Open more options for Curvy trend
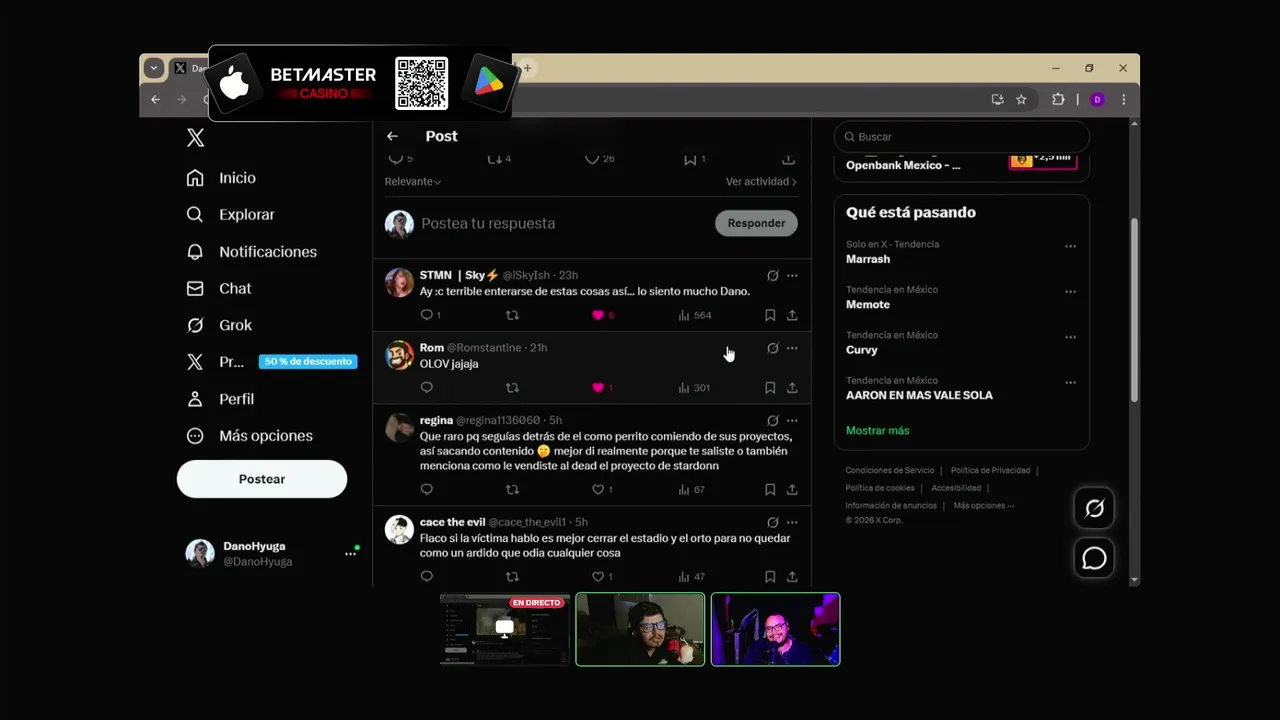1280x720 pixels. (1070, 337)
